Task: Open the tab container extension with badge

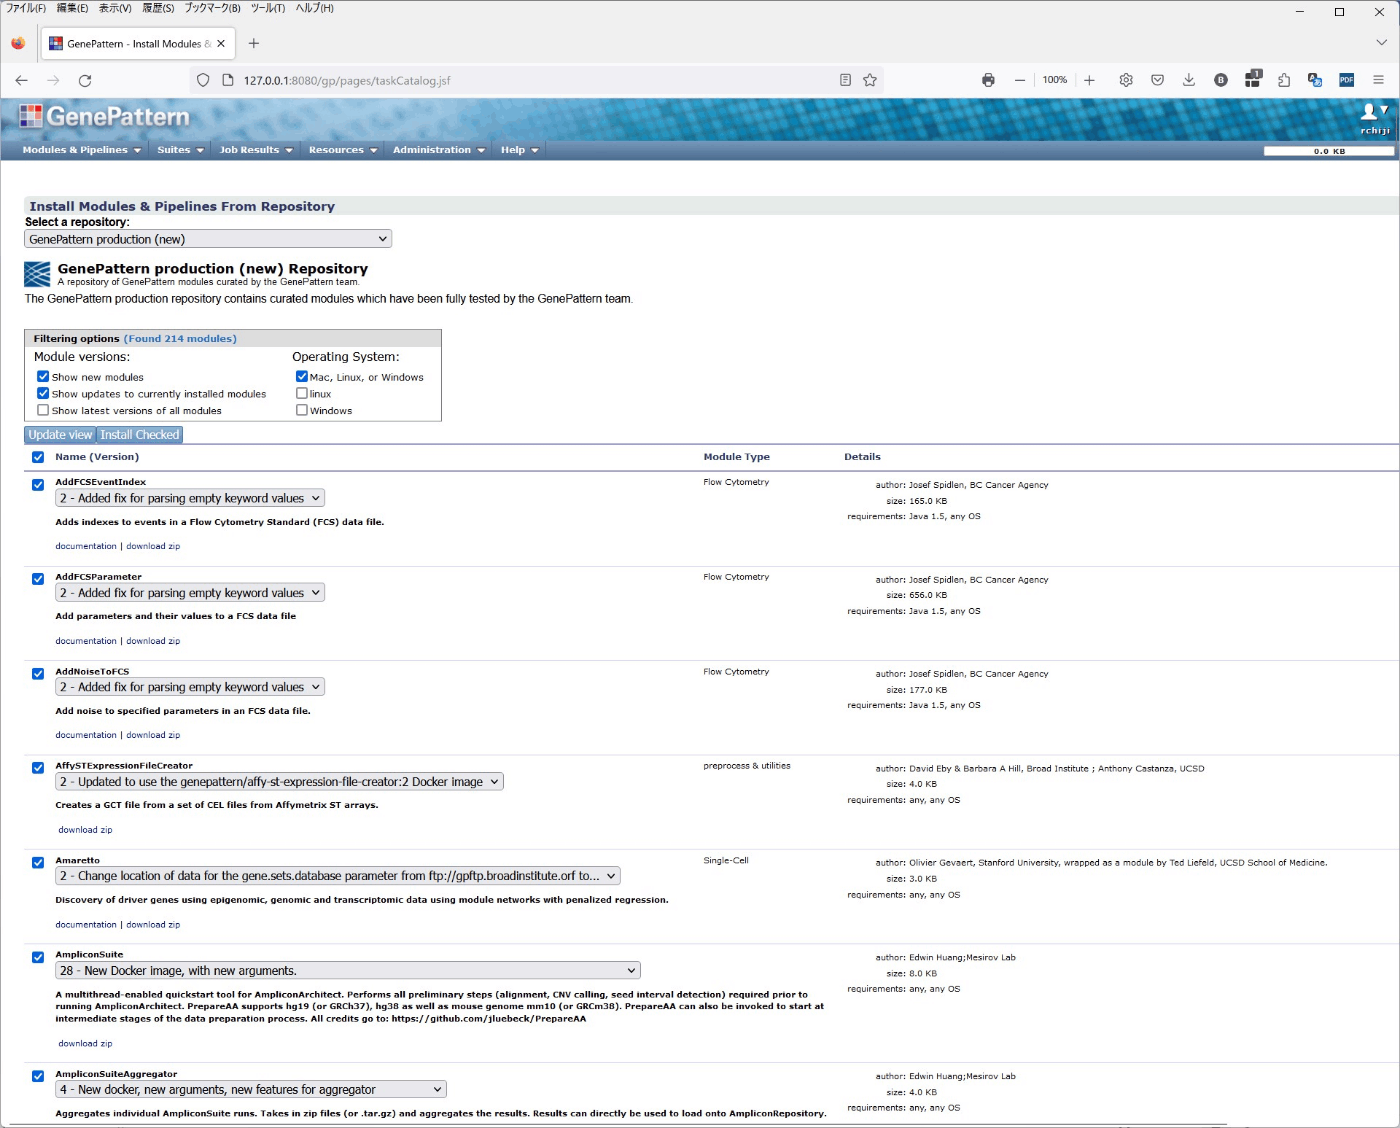Action: pos(1253,79)
